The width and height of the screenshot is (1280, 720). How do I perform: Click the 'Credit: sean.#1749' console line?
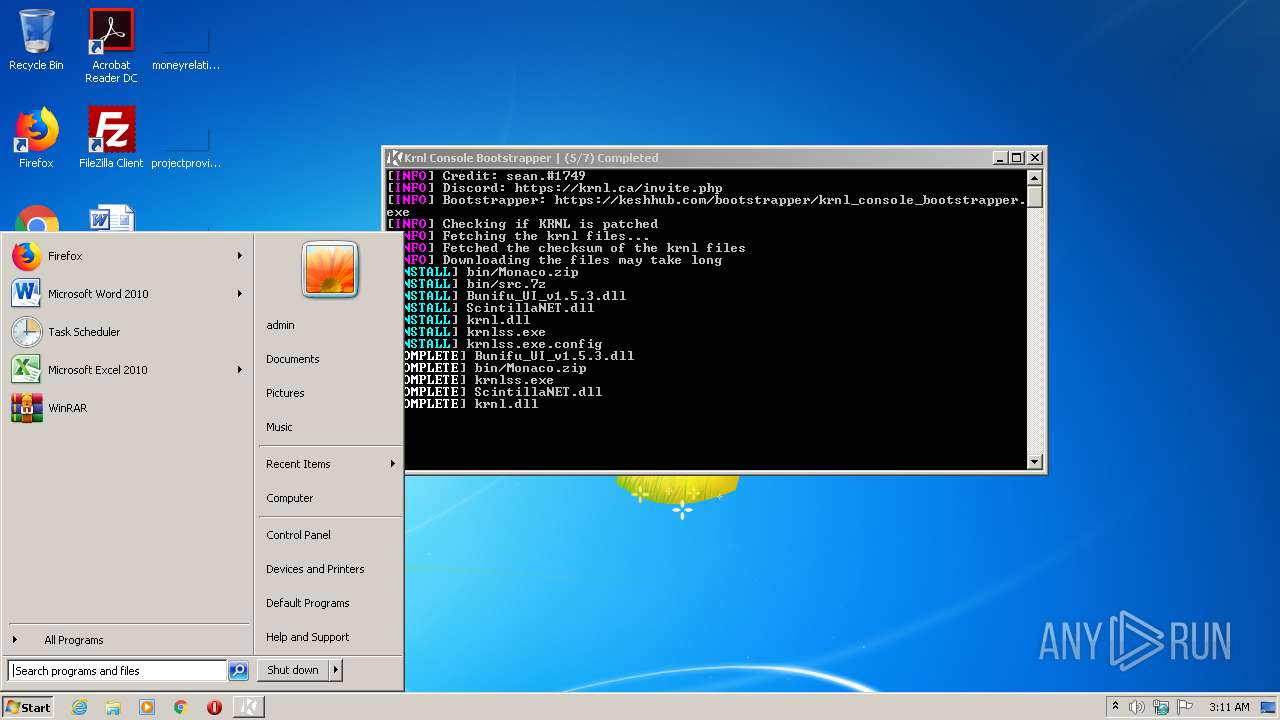(x=486, y=176)
